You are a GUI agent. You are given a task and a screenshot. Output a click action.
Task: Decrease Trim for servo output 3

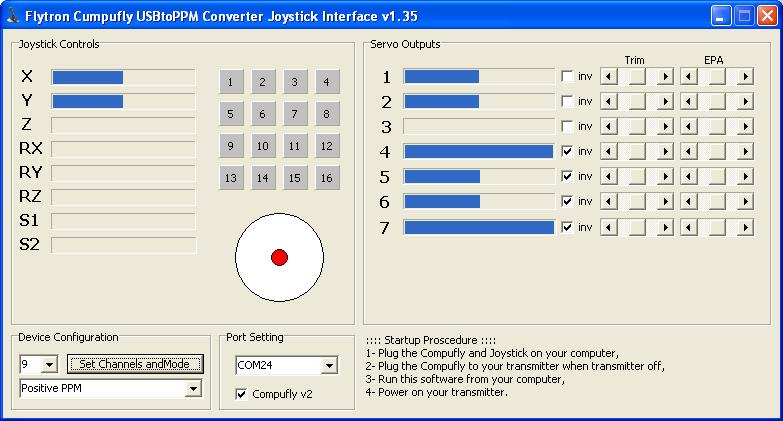point(608,126)
